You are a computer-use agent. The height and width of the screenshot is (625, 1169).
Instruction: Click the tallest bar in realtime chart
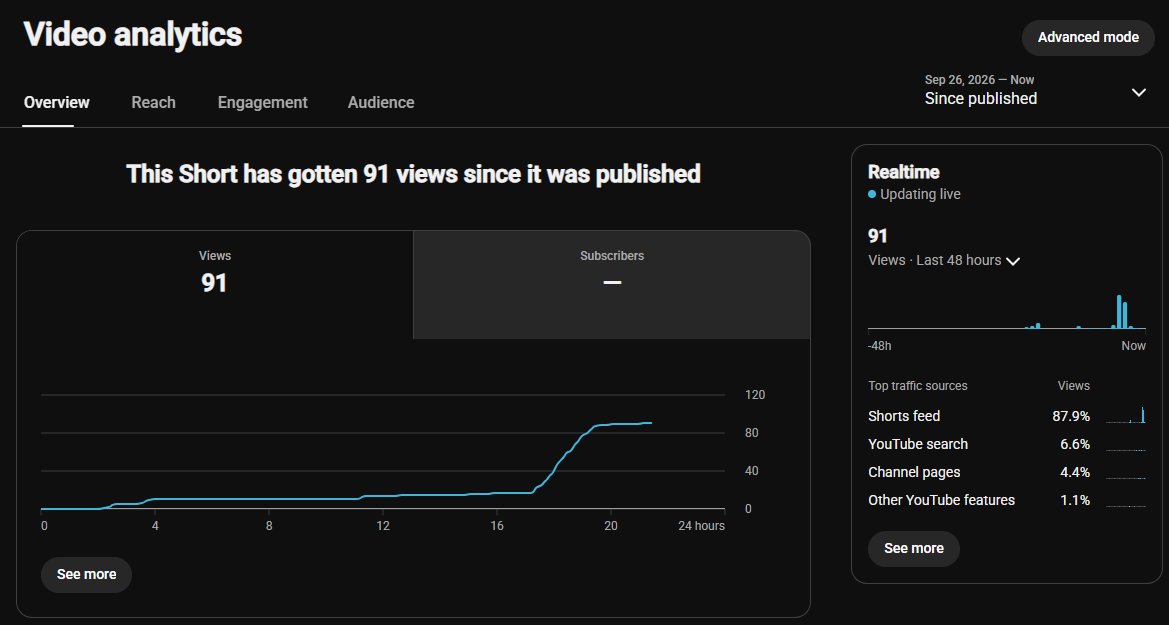click(x=1119, y=312)
